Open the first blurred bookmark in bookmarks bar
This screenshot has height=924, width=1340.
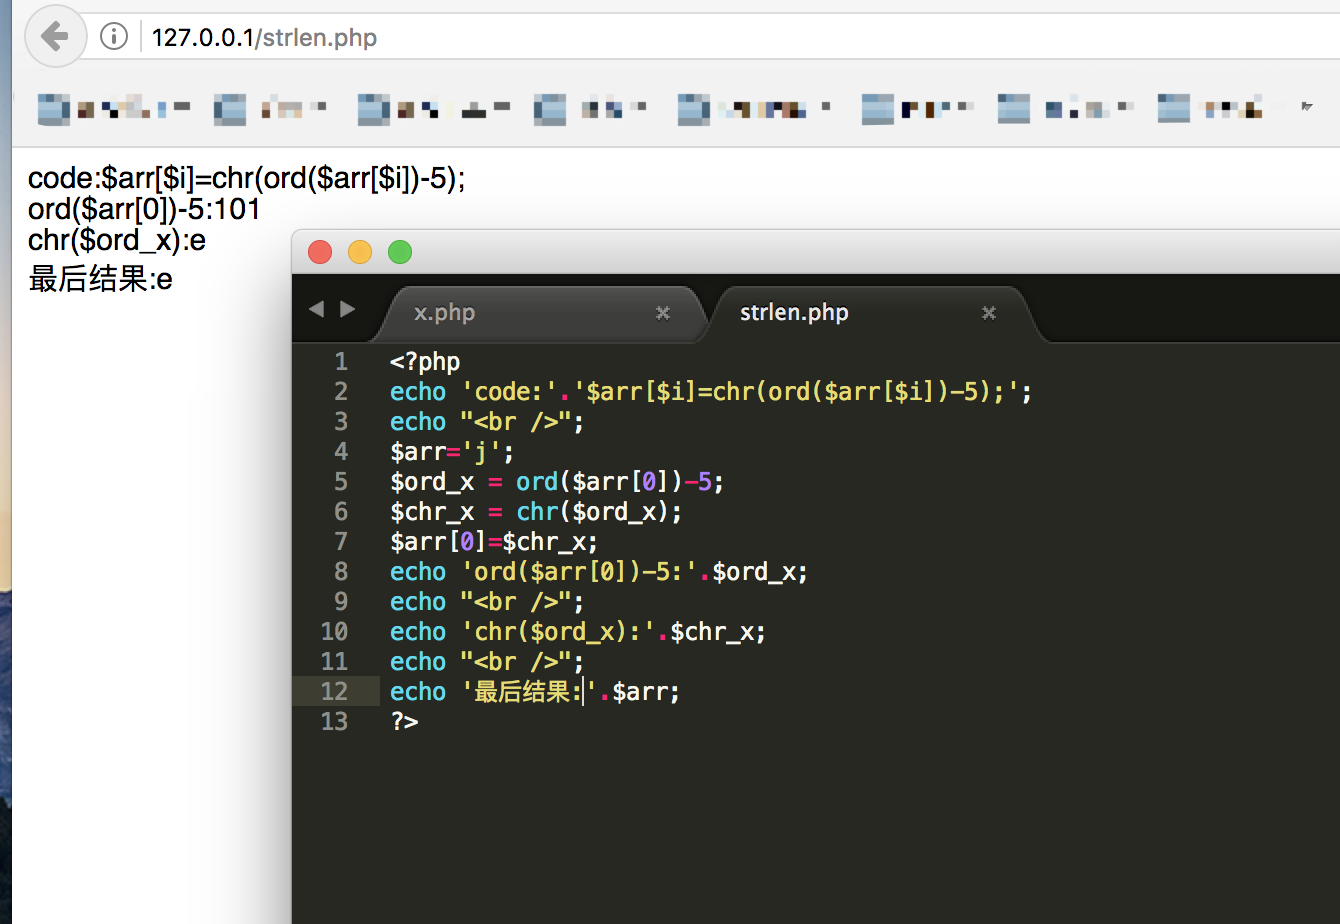coord(113,109)
